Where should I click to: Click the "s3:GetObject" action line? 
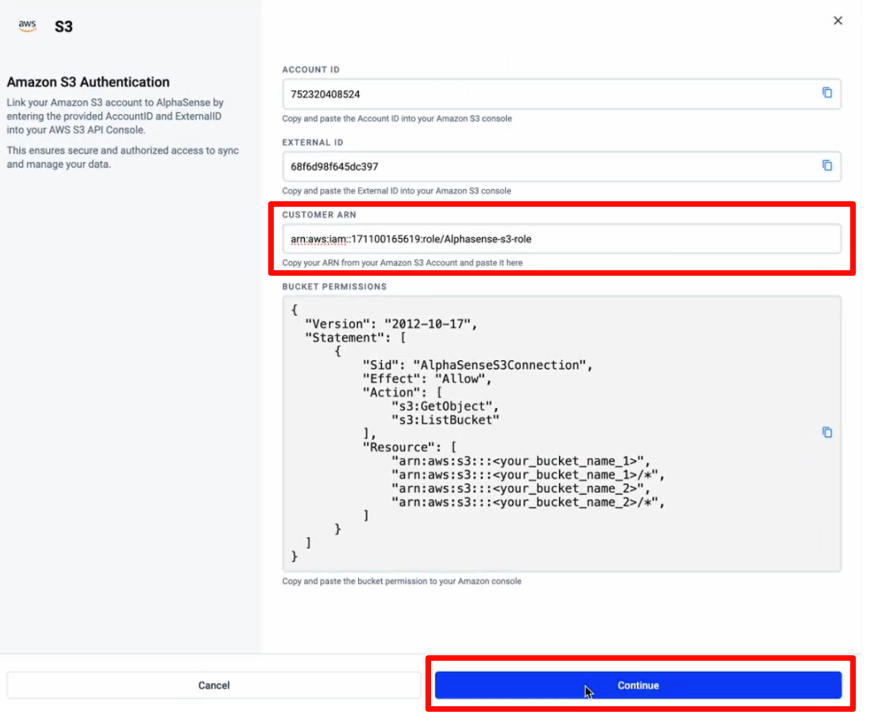[x=444, y=405]
